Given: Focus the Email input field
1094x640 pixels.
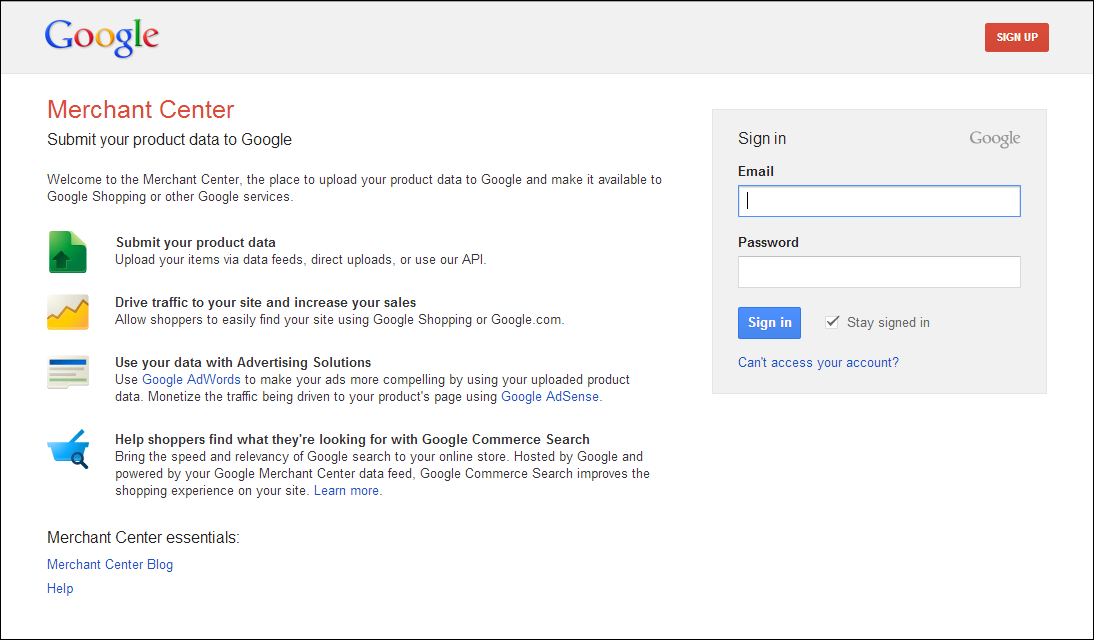Looking at the screenshot, I should 879,201.
